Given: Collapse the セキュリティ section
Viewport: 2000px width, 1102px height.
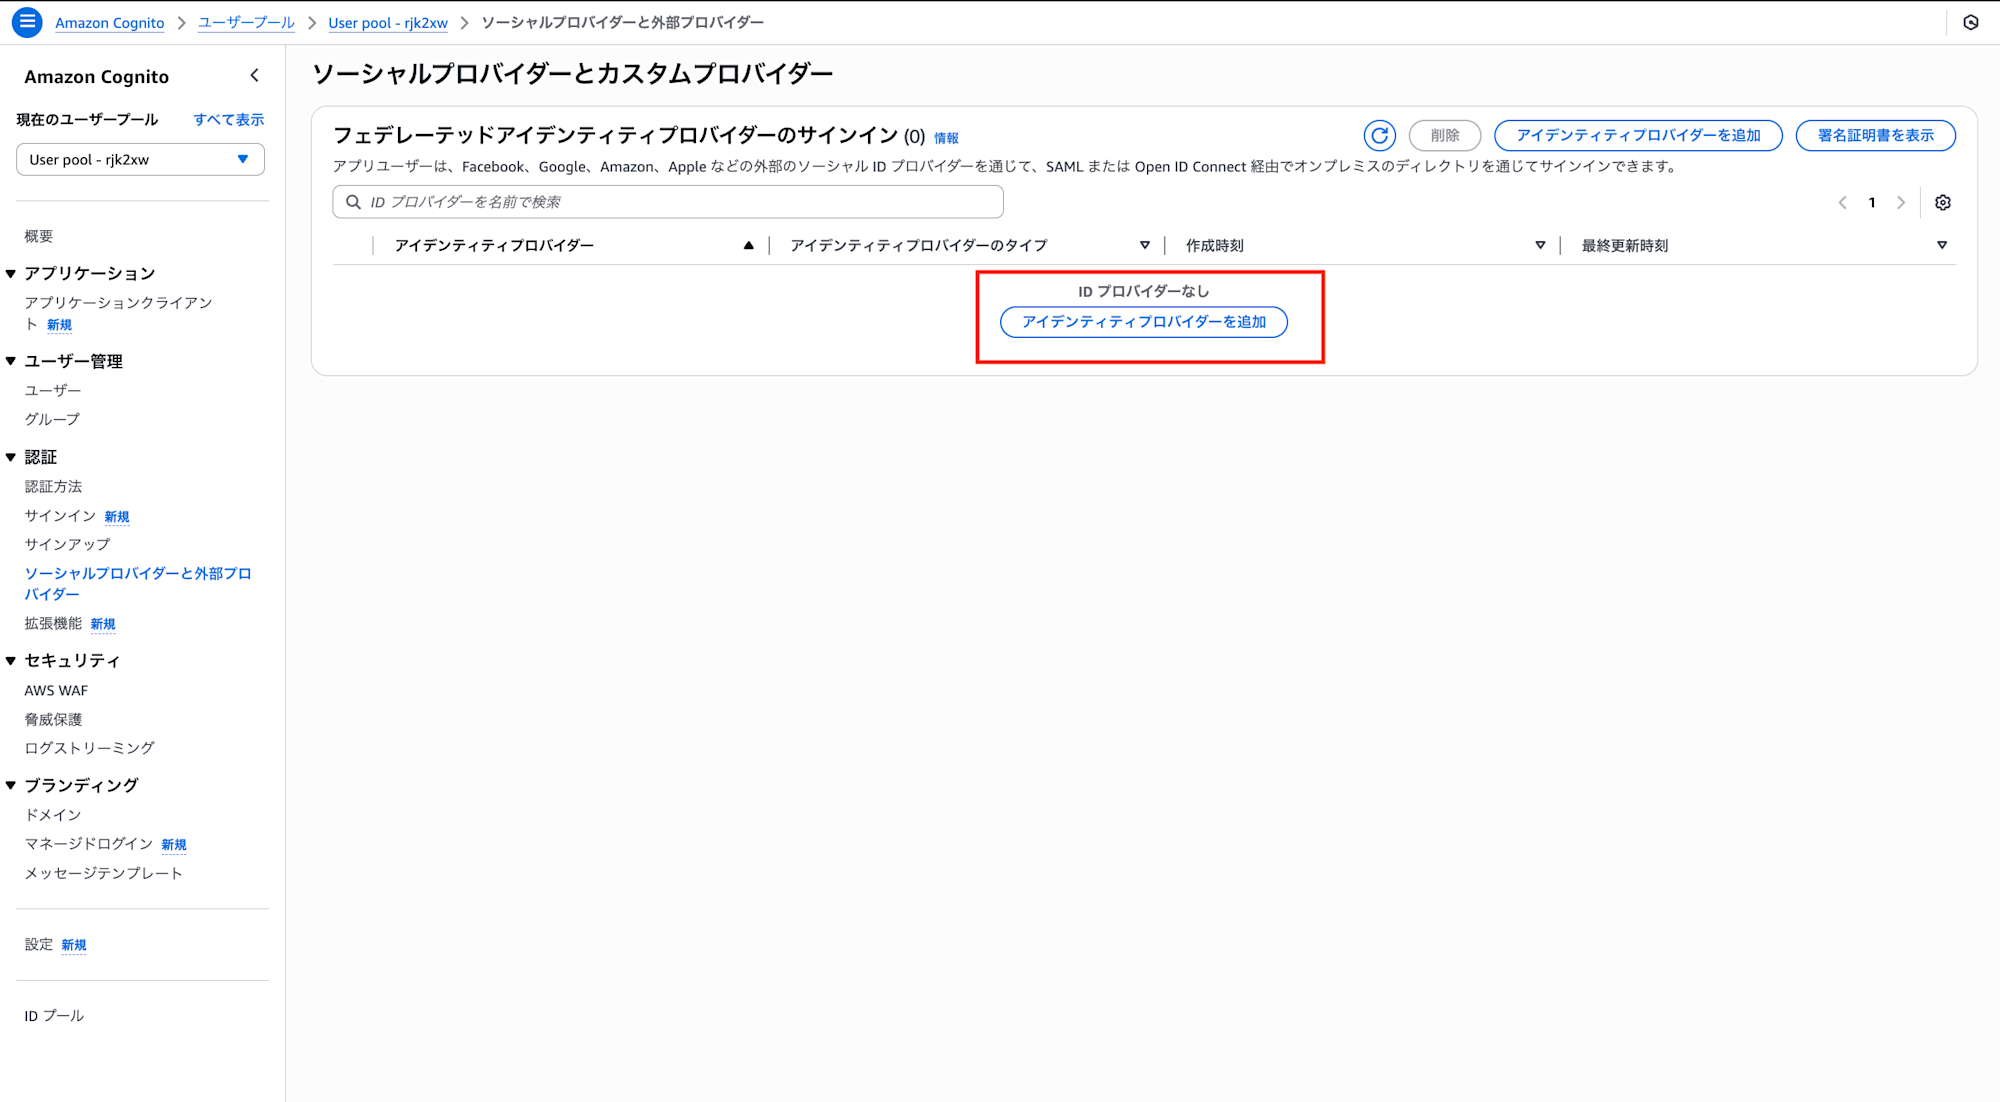Looking at the screenshot, I should point(11,660).
